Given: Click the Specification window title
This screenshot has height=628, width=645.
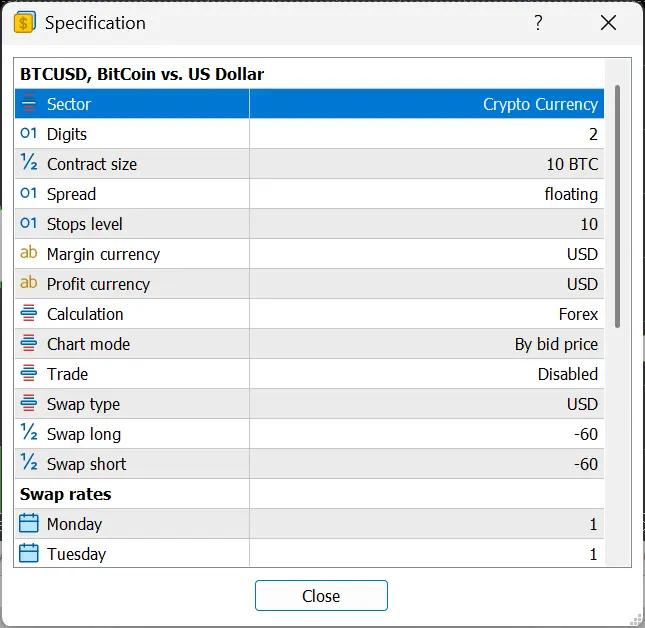Looking at the screenshot, I should coord(95,23).
